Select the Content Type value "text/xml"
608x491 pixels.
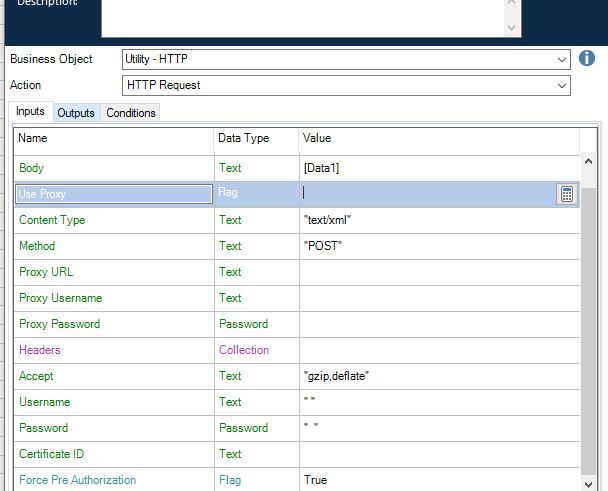click(x=327, y=220)
